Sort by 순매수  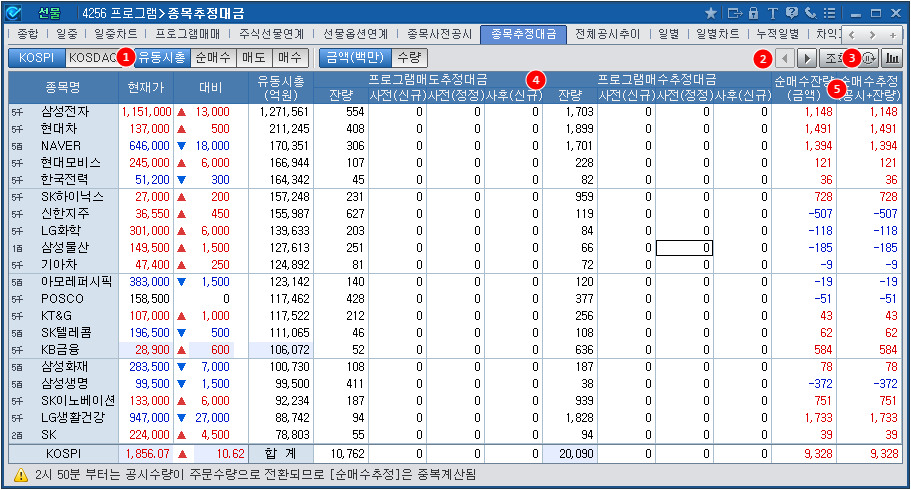click(x=213, y=58)
